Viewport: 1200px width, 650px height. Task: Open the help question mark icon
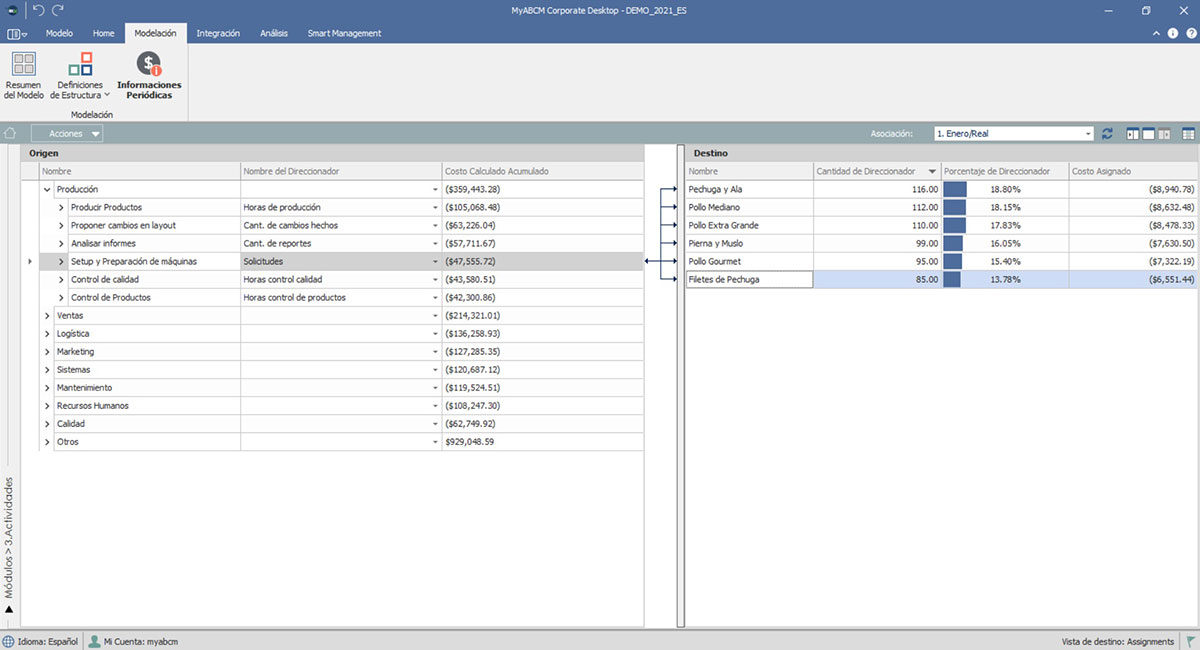pyautogui.click(x=1190, y=33)
